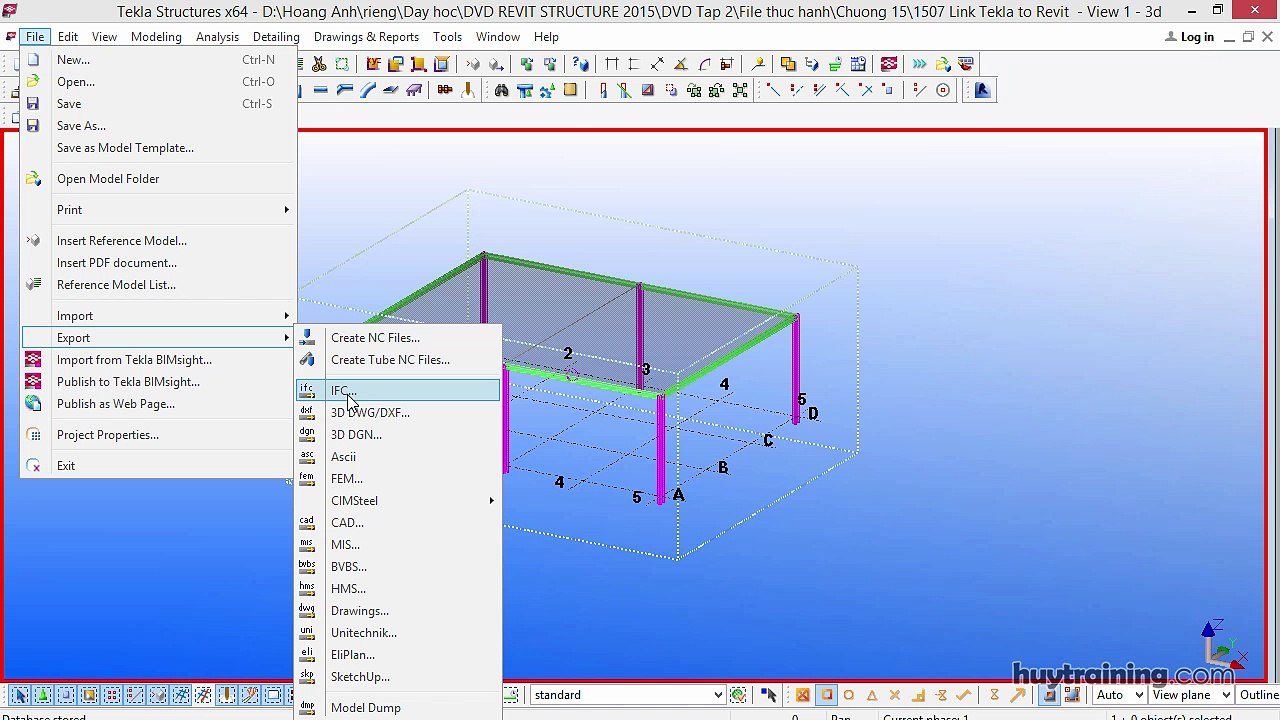
Task: Expand the Import submenu
Action: [158, 315]
